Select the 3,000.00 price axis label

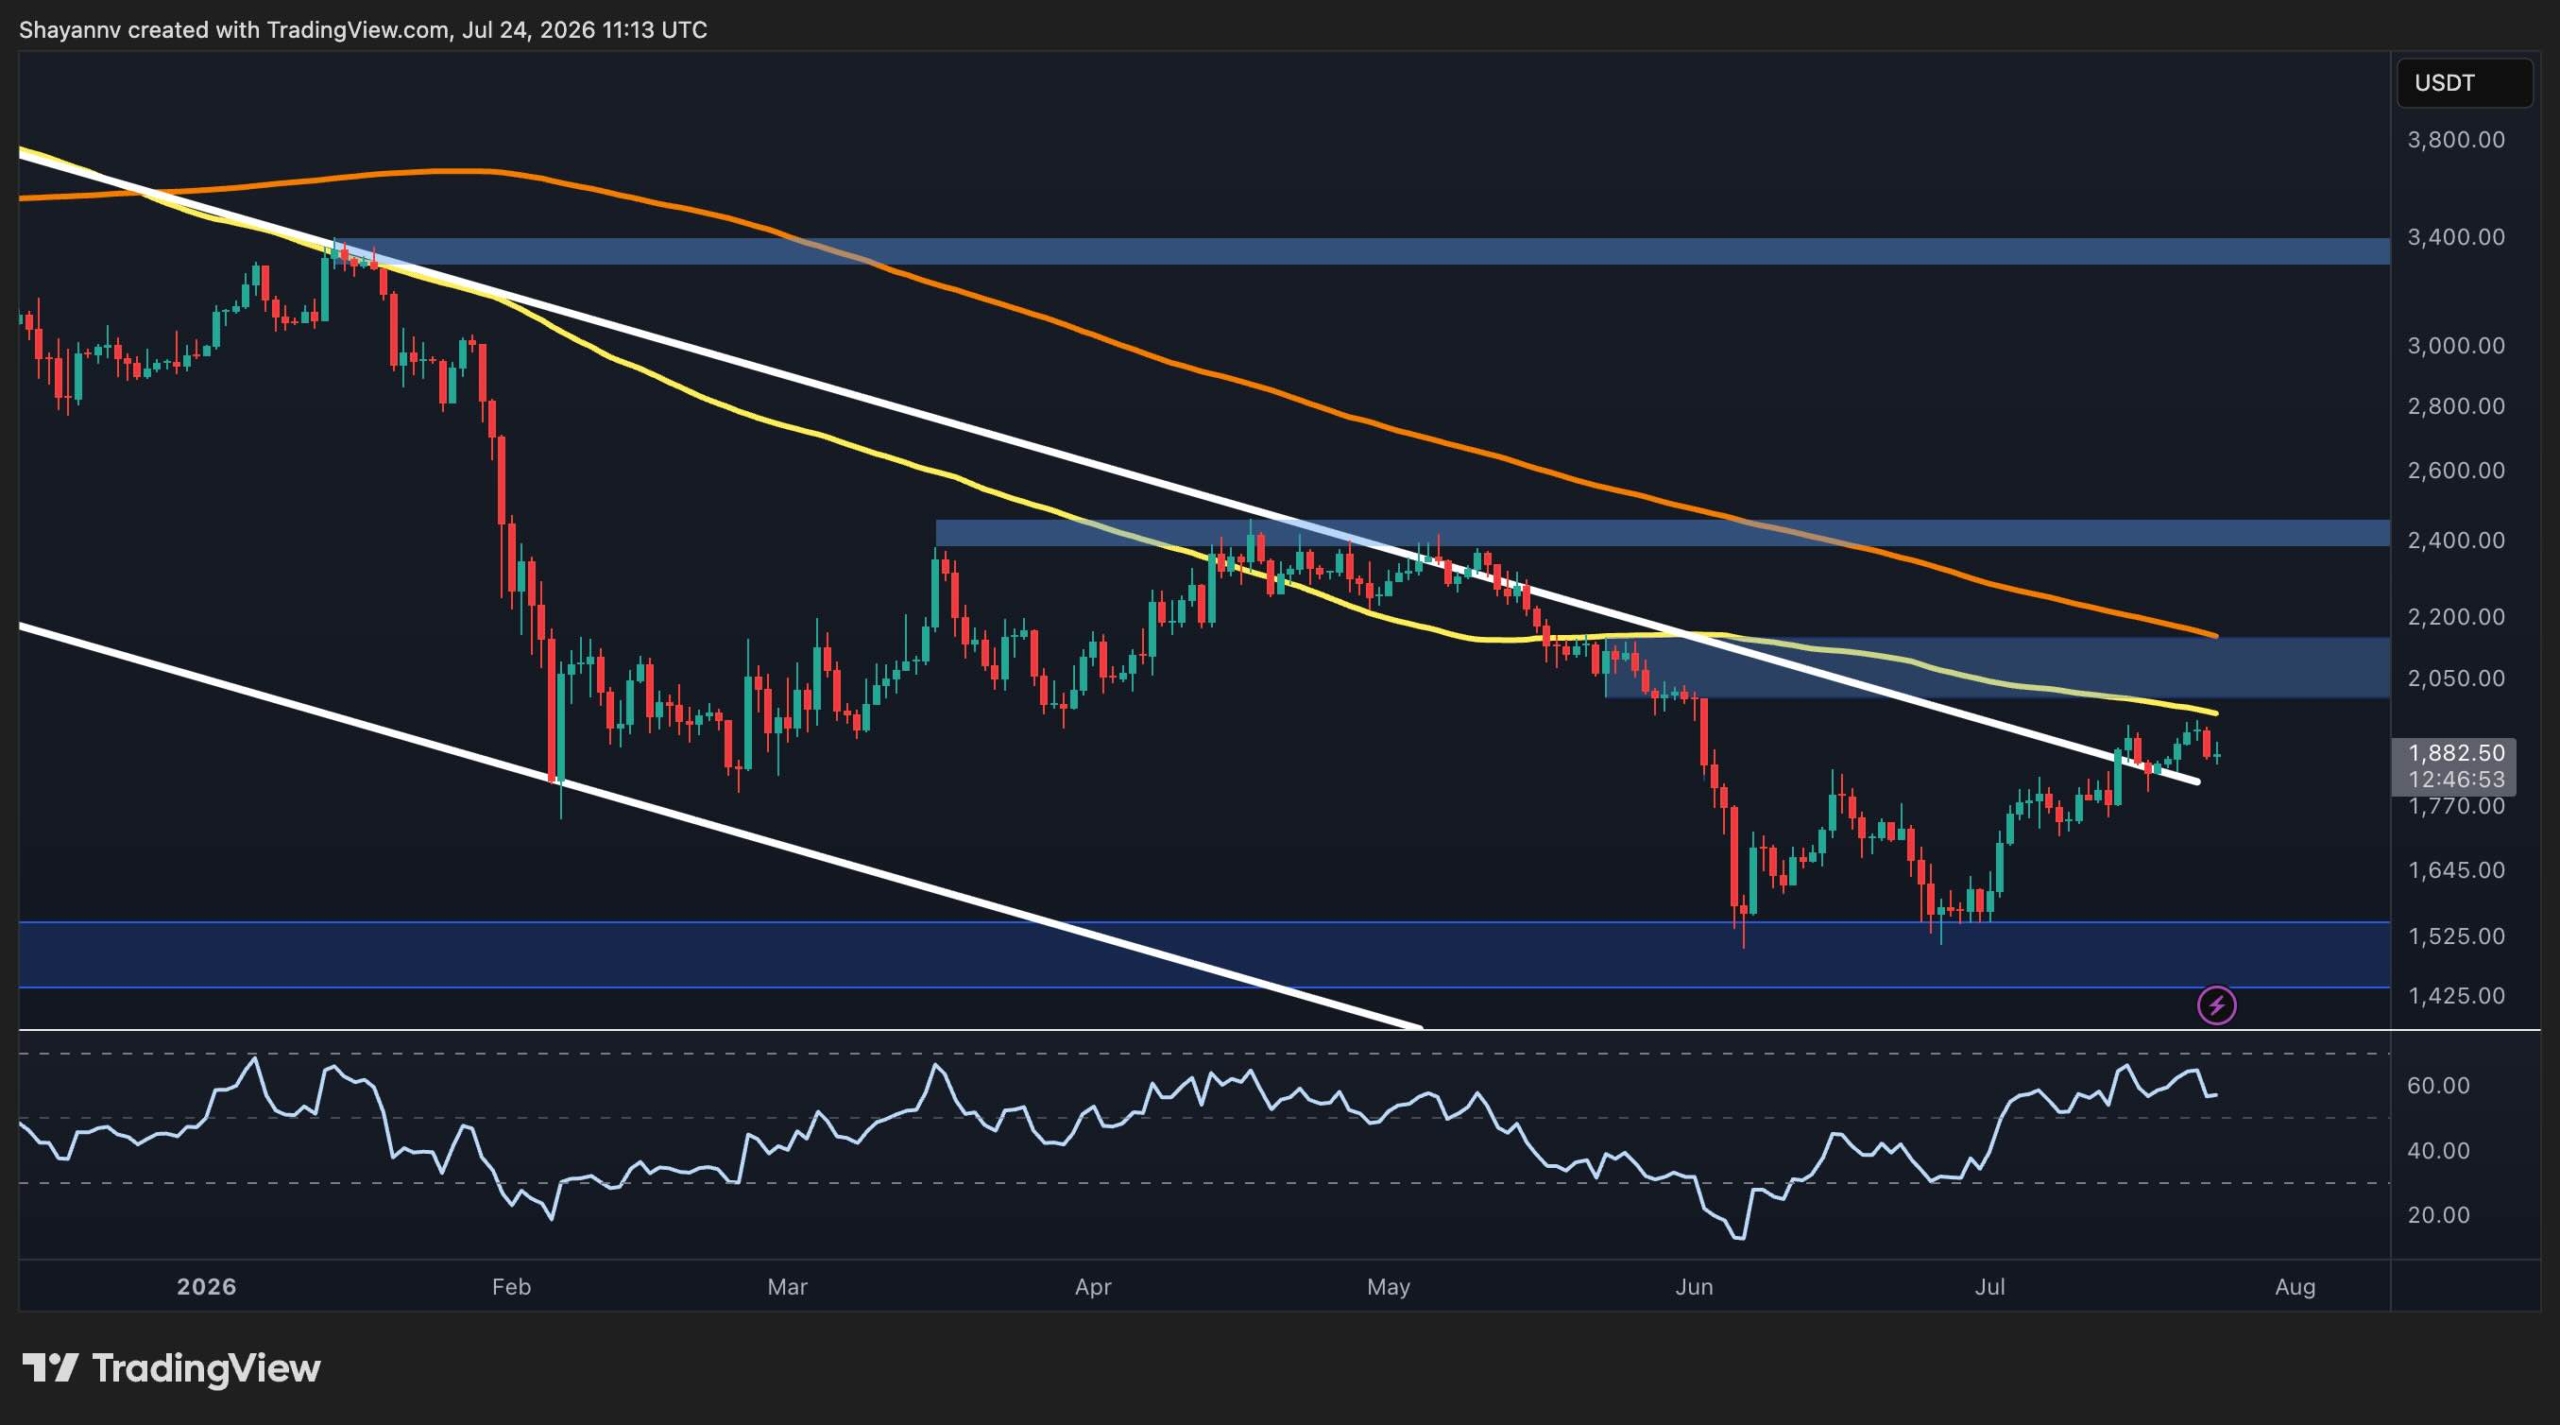(x=2456, y=346)
